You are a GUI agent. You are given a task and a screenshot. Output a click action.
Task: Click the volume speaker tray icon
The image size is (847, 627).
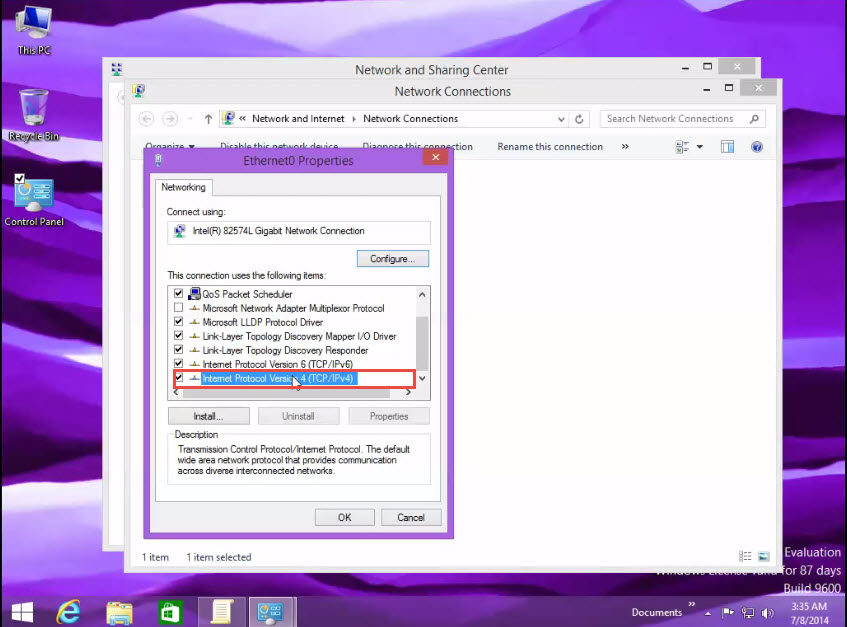[767, 612]
